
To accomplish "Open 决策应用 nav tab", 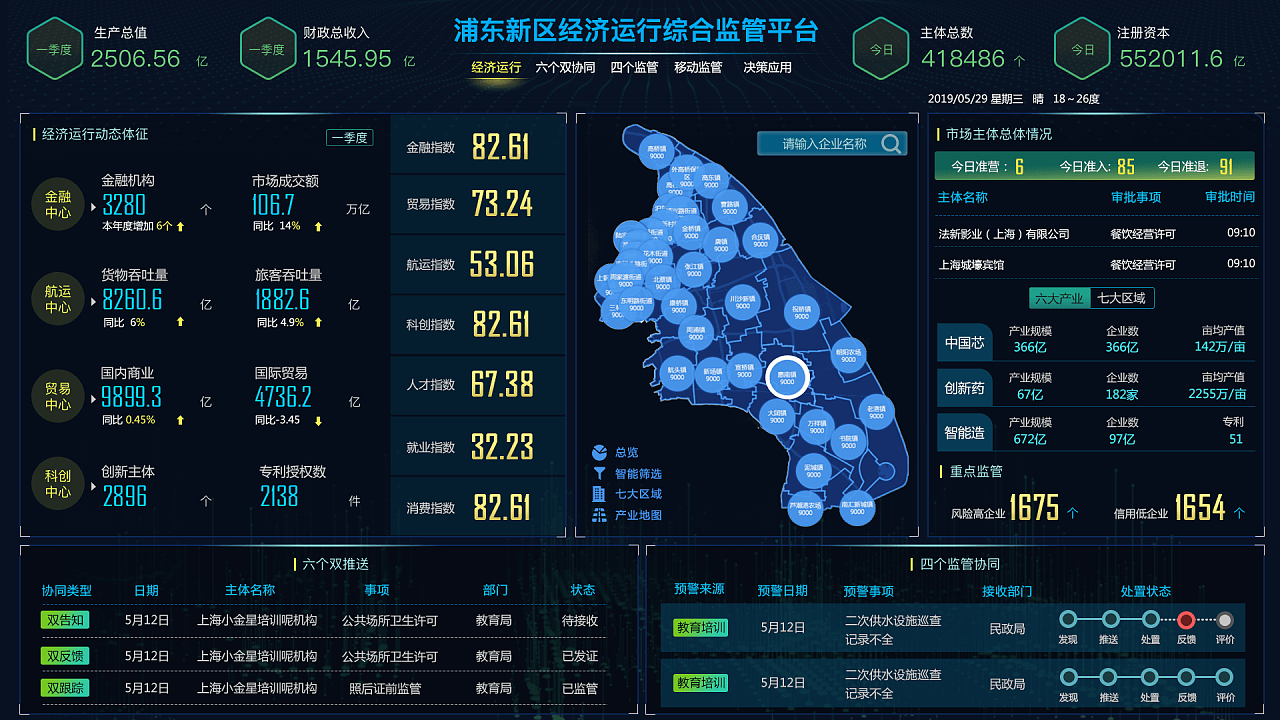I will (x=767, y=68).
